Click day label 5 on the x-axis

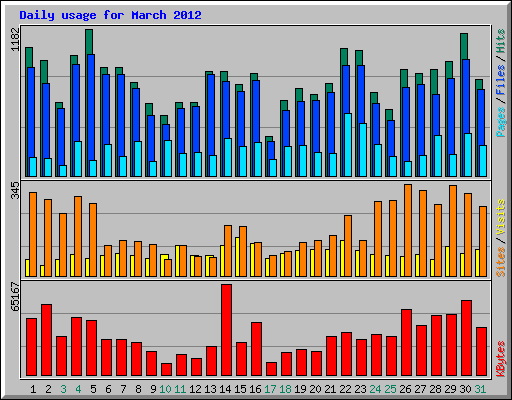pos(93,389)
